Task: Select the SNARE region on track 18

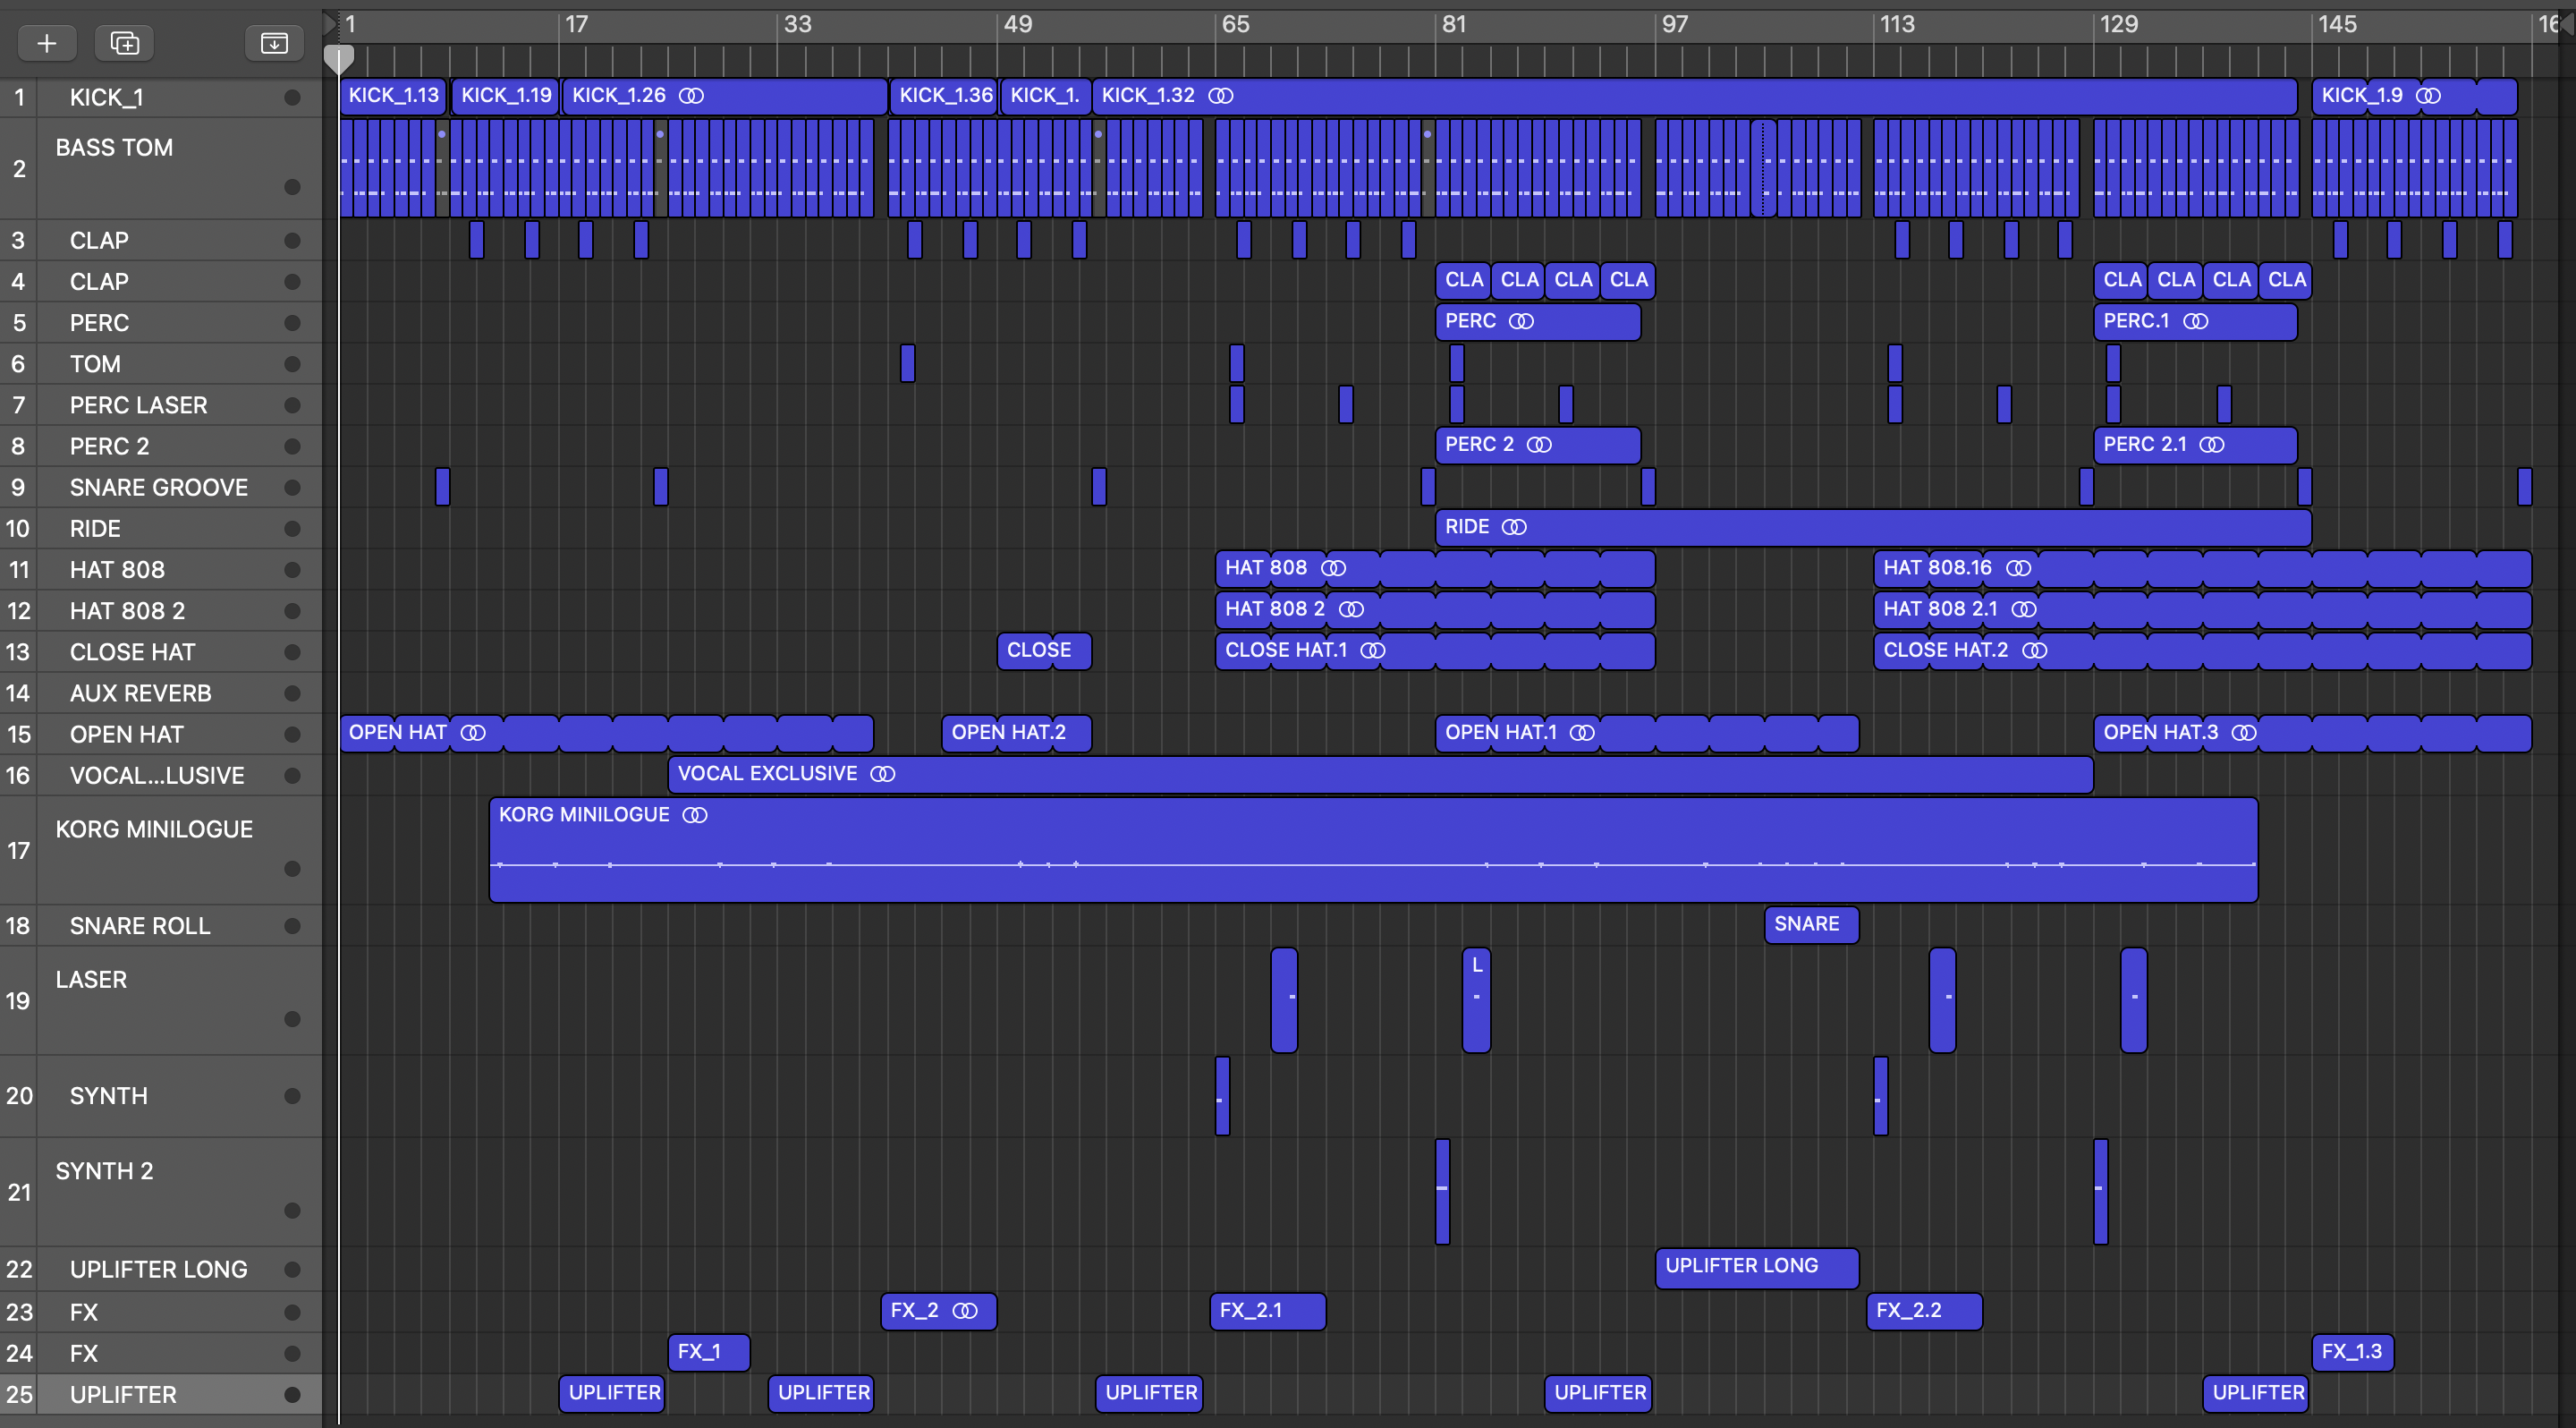Action: pos(1810,925)
